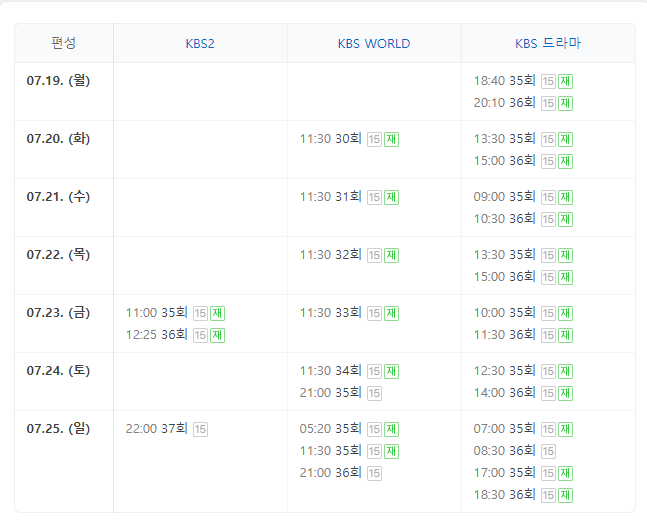
Task: Click 20:10 36회 entry on 07.19
Action: tap(504, 102)
